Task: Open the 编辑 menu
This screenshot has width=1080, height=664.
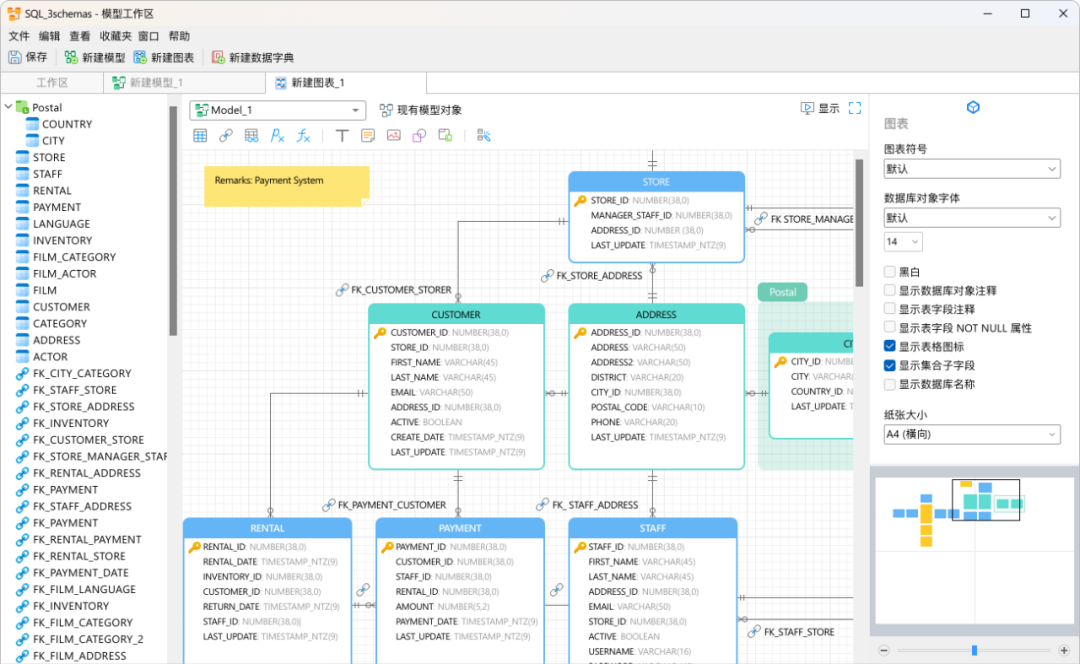Action: (50, 36)
